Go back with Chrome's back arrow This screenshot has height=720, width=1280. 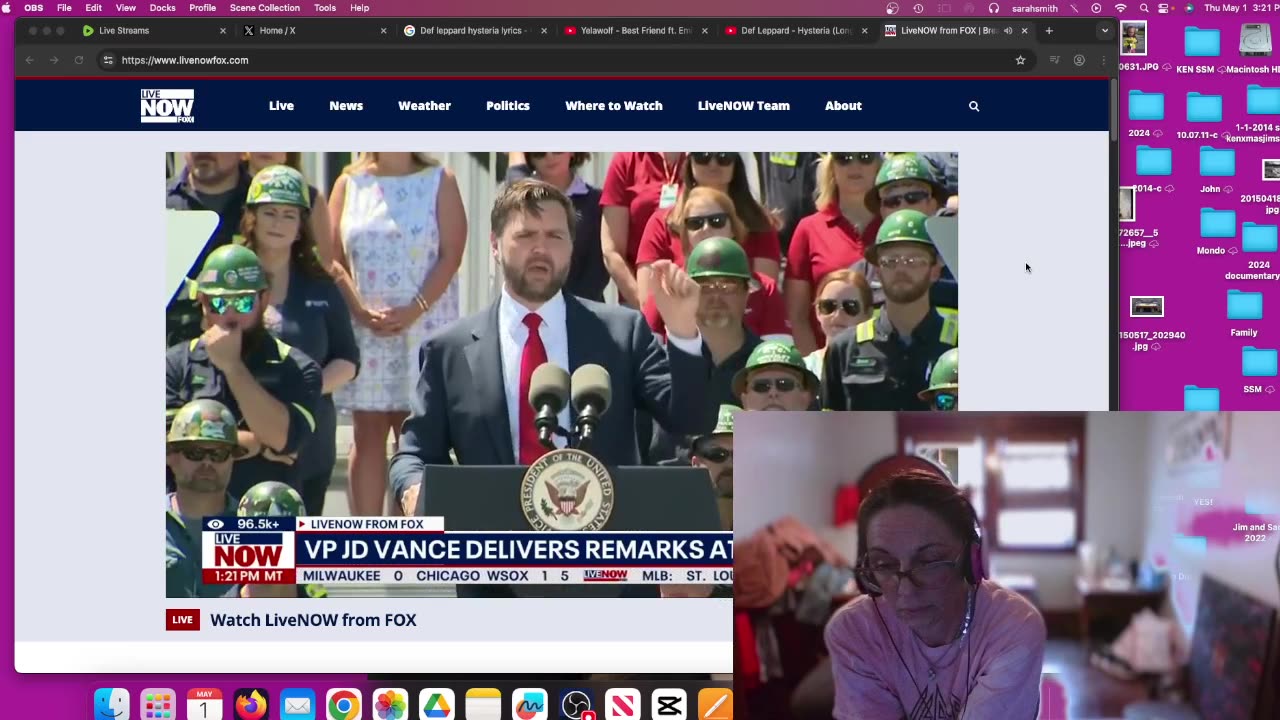(x=30, y=60)
